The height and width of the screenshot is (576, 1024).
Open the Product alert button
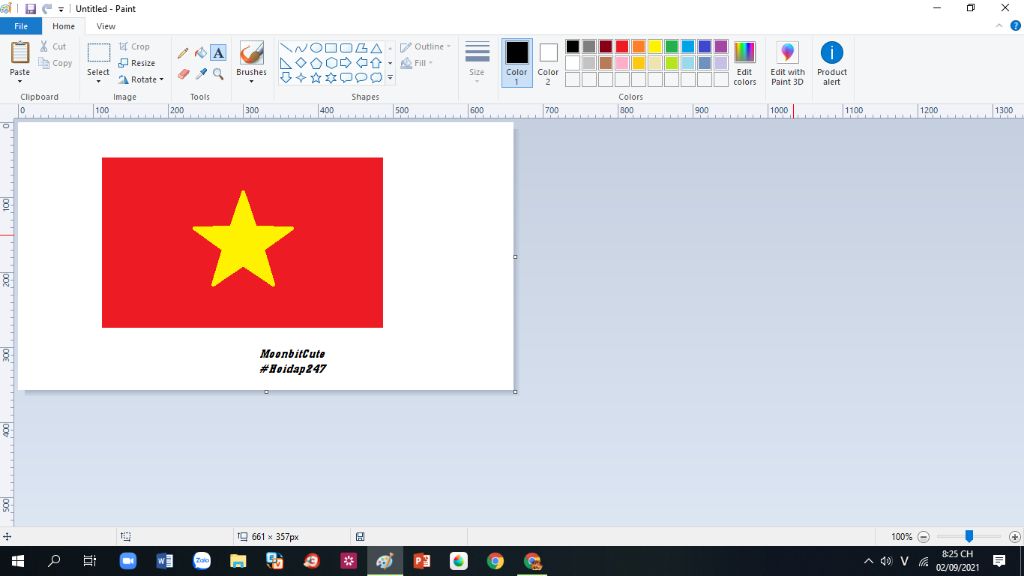point(832,63)
